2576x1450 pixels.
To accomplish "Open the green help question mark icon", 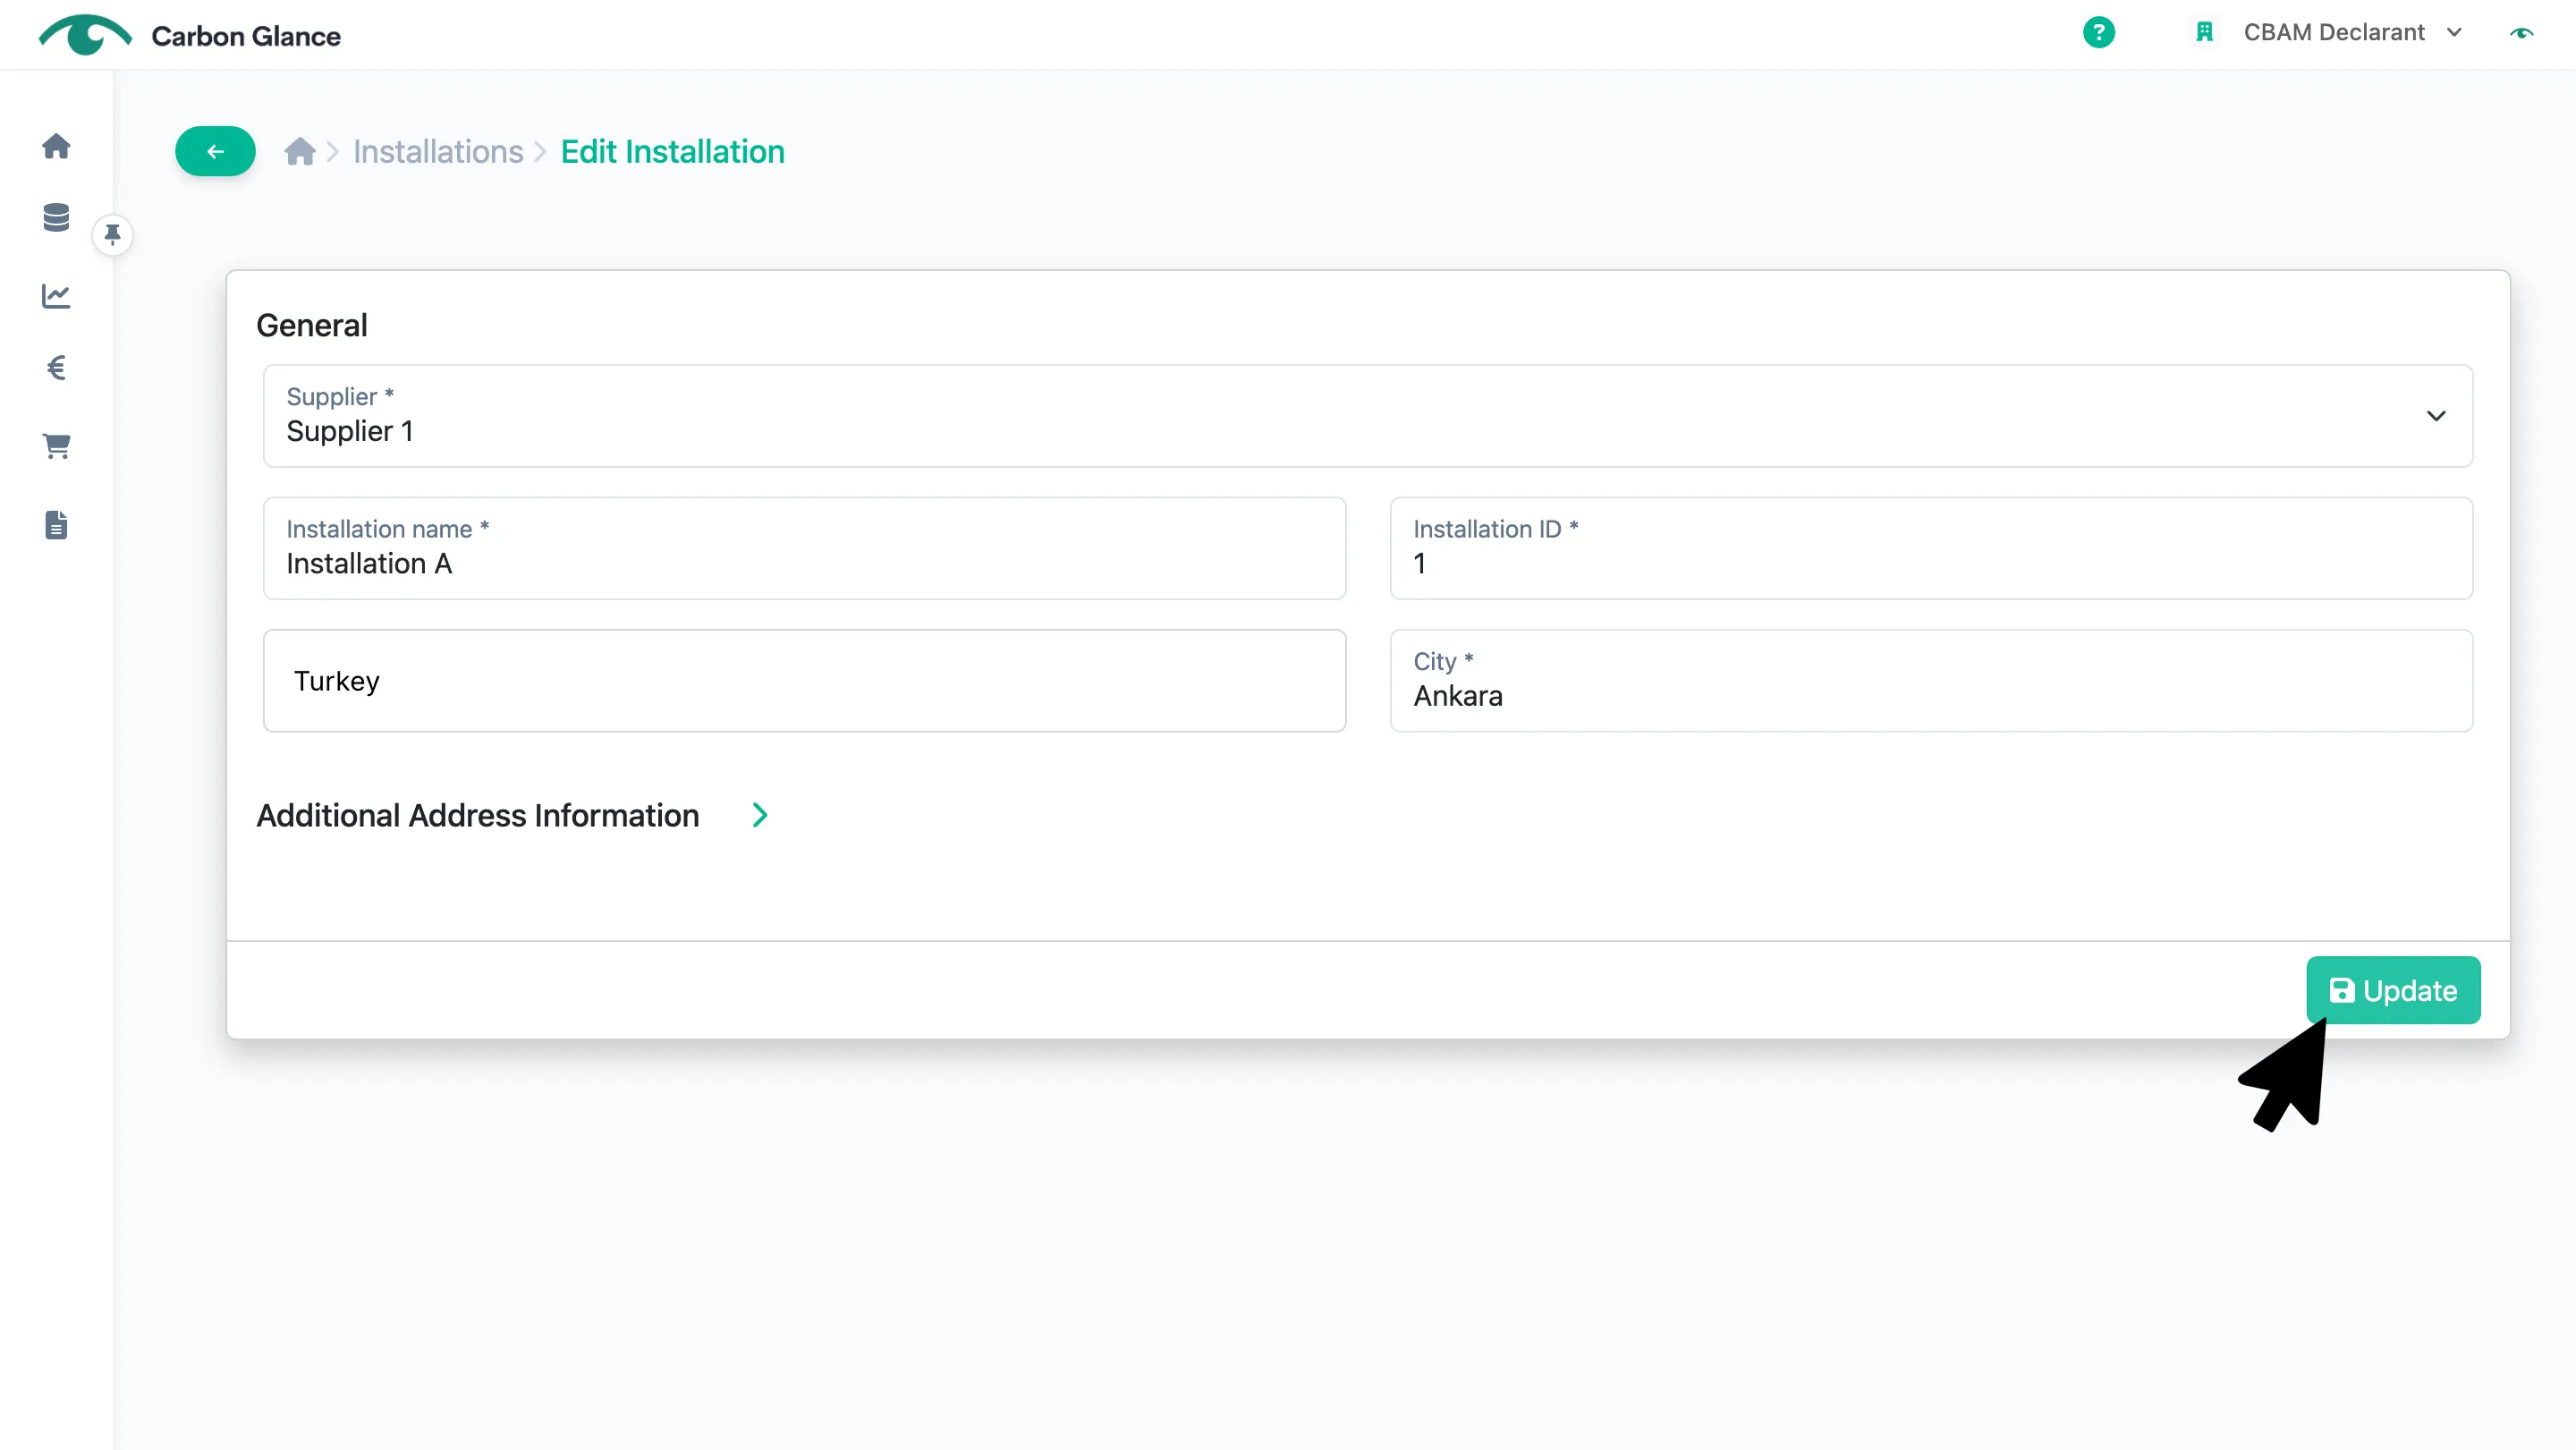I will point(2098,32).
